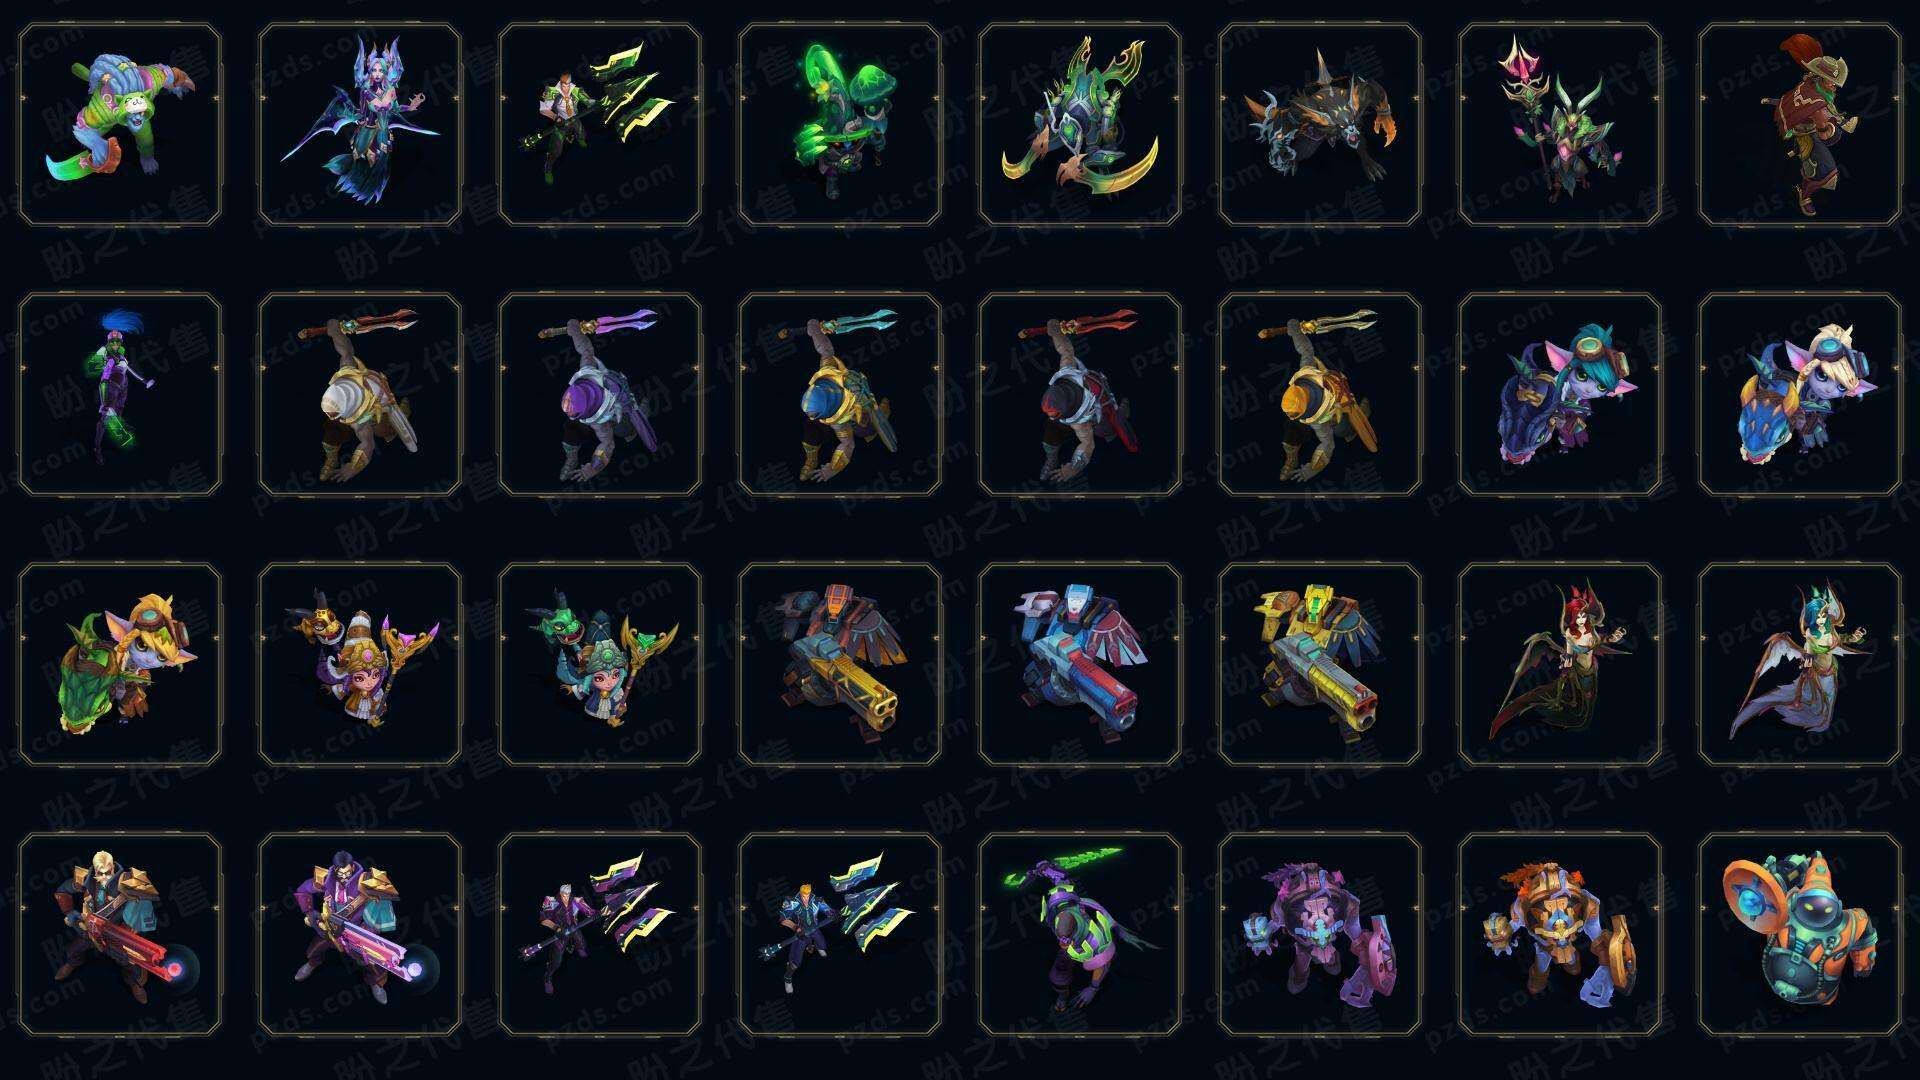1920x1080 pixels.
Task: Choose the purple stone golem skin
Action: 1320,934
